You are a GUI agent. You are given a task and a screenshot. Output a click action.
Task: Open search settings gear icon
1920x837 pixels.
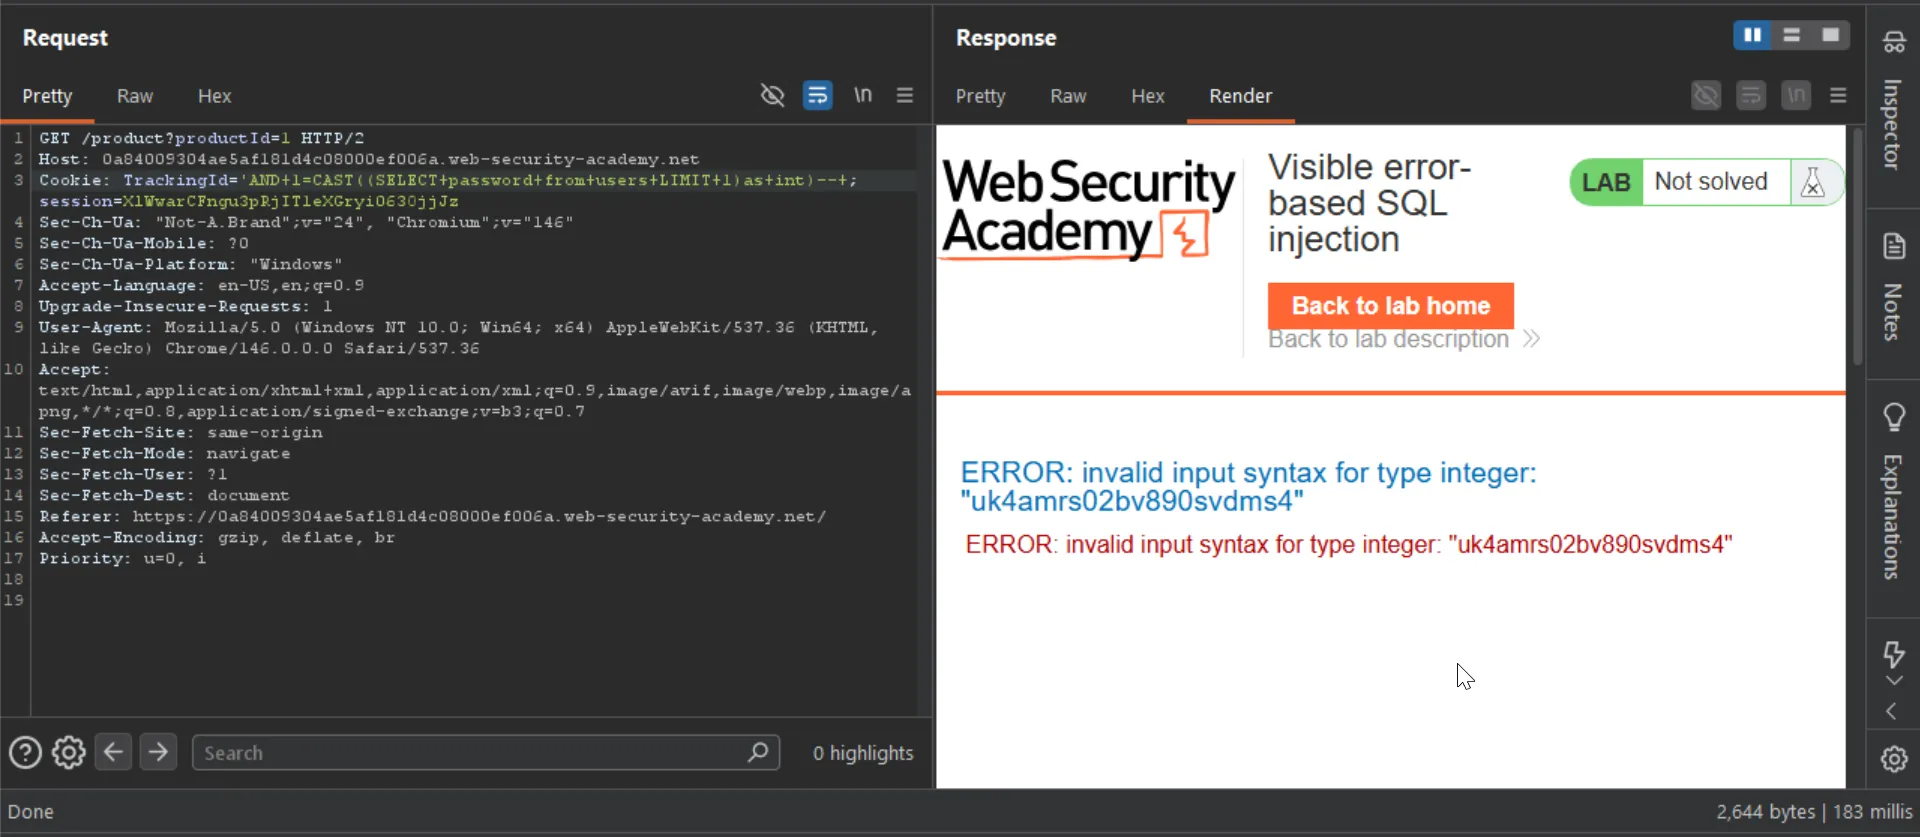click(x=69, y=752)
